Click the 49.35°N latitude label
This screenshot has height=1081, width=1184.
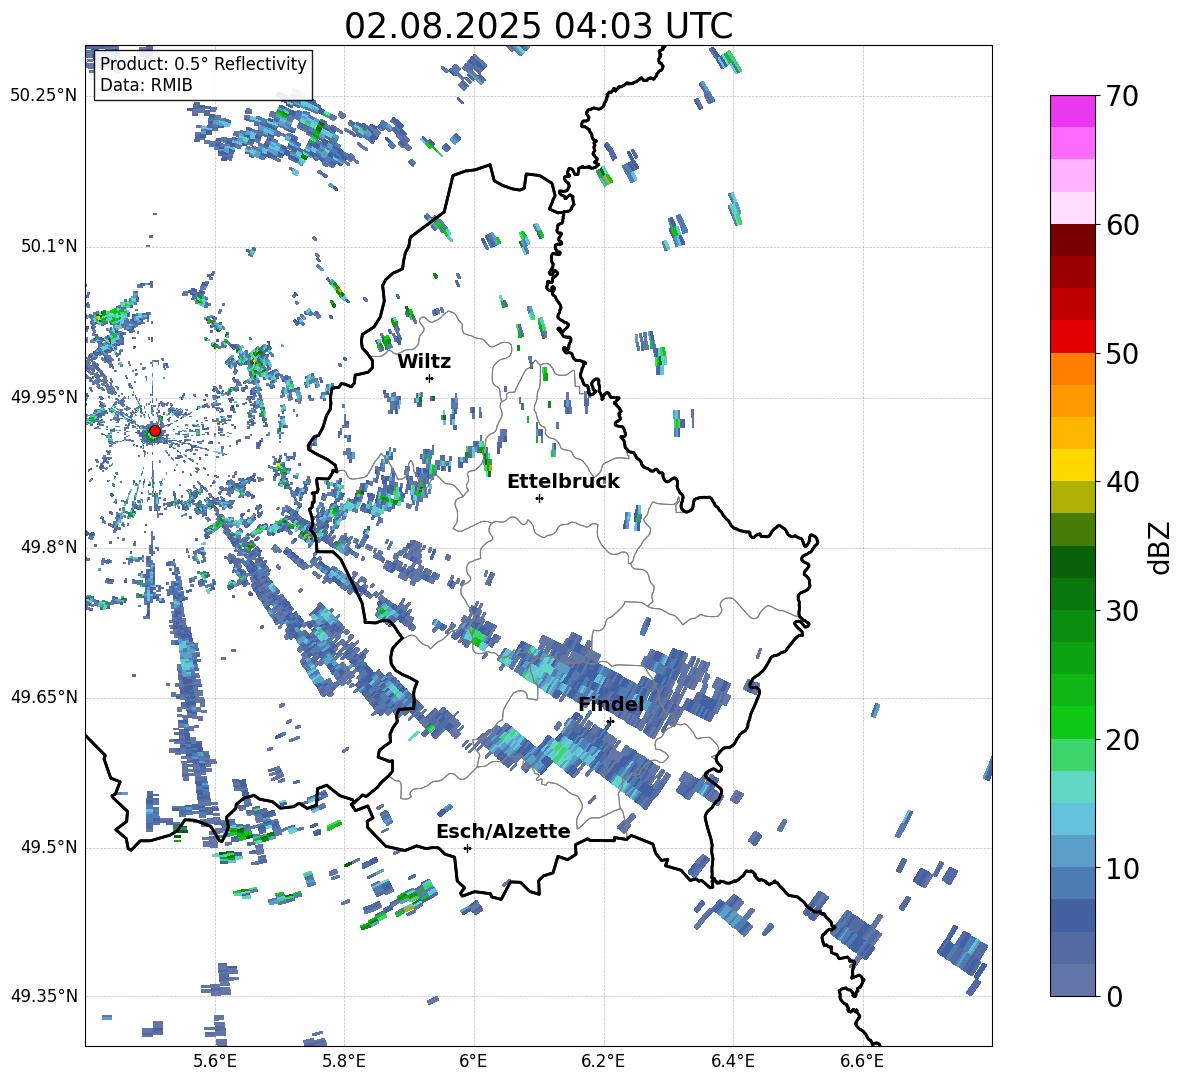click(44, 996)
